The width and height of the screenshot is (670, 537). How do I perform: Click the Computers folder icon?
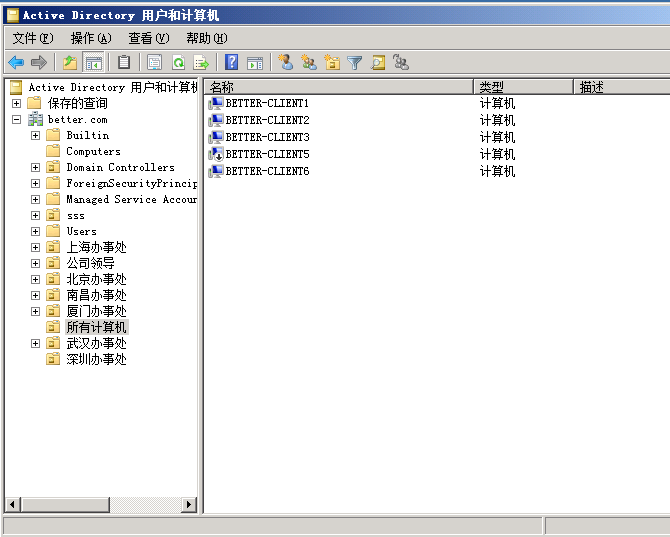53,151
